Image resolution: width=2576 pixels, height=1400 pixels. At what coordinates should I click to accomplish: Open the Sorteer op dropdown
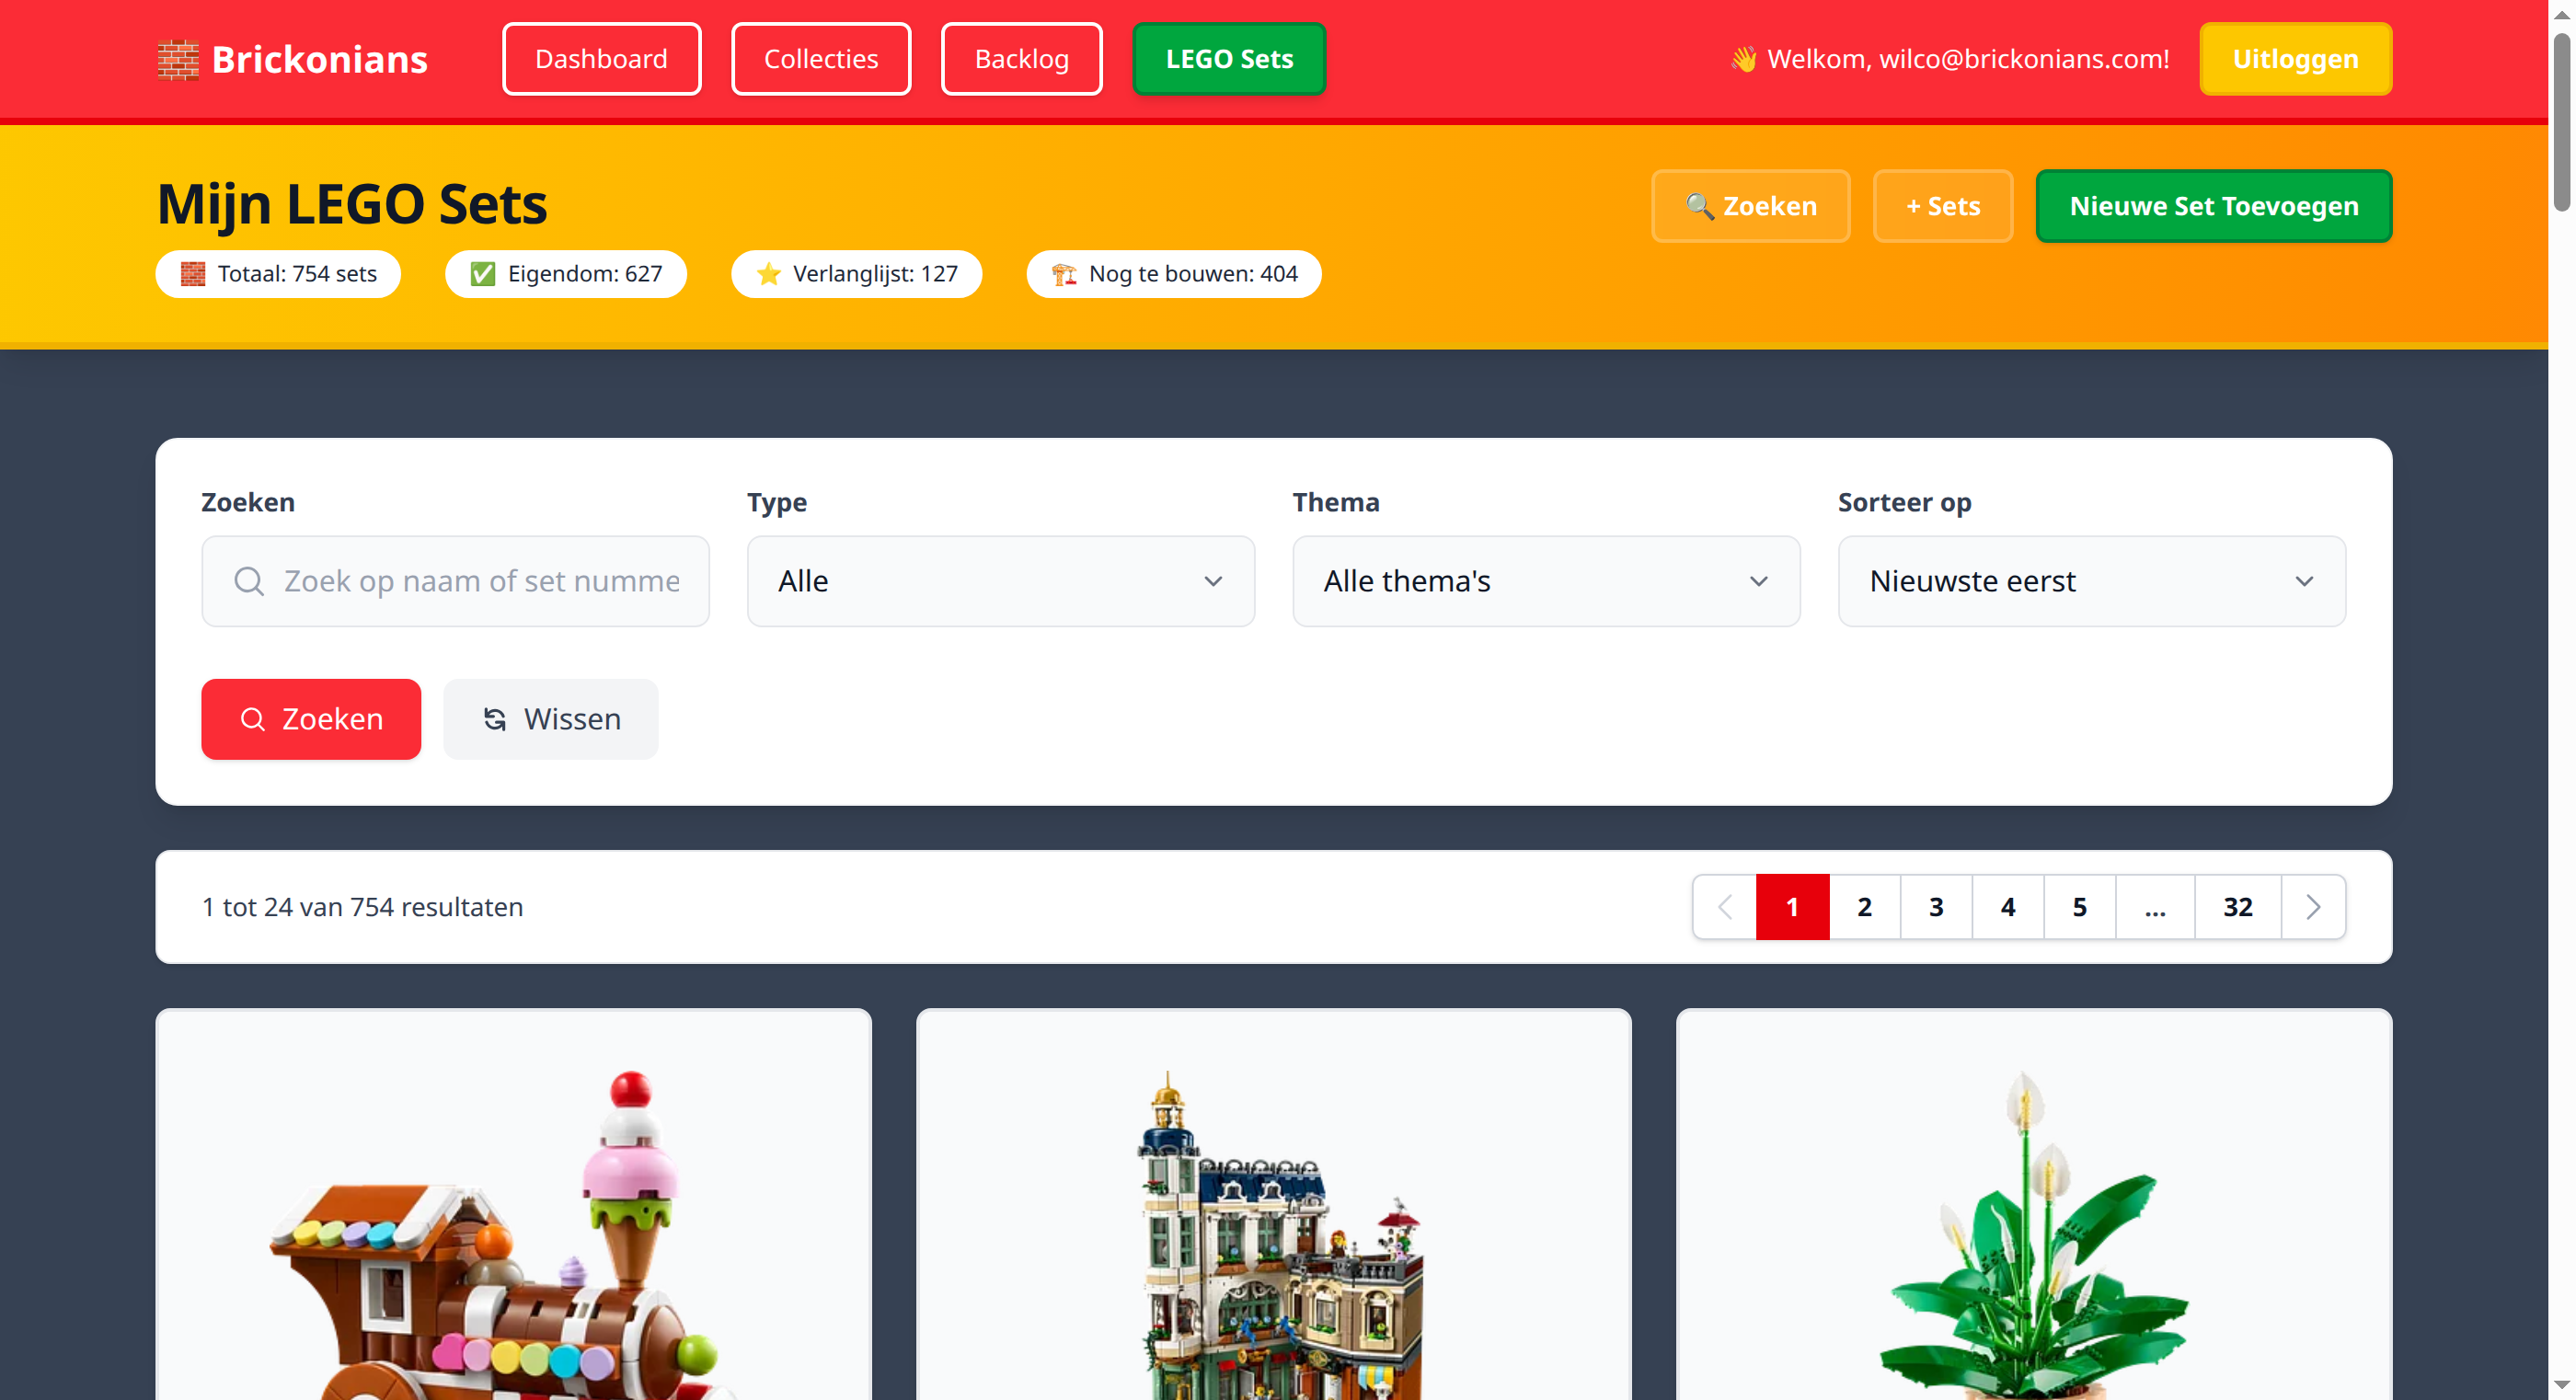click(2091, 581)
